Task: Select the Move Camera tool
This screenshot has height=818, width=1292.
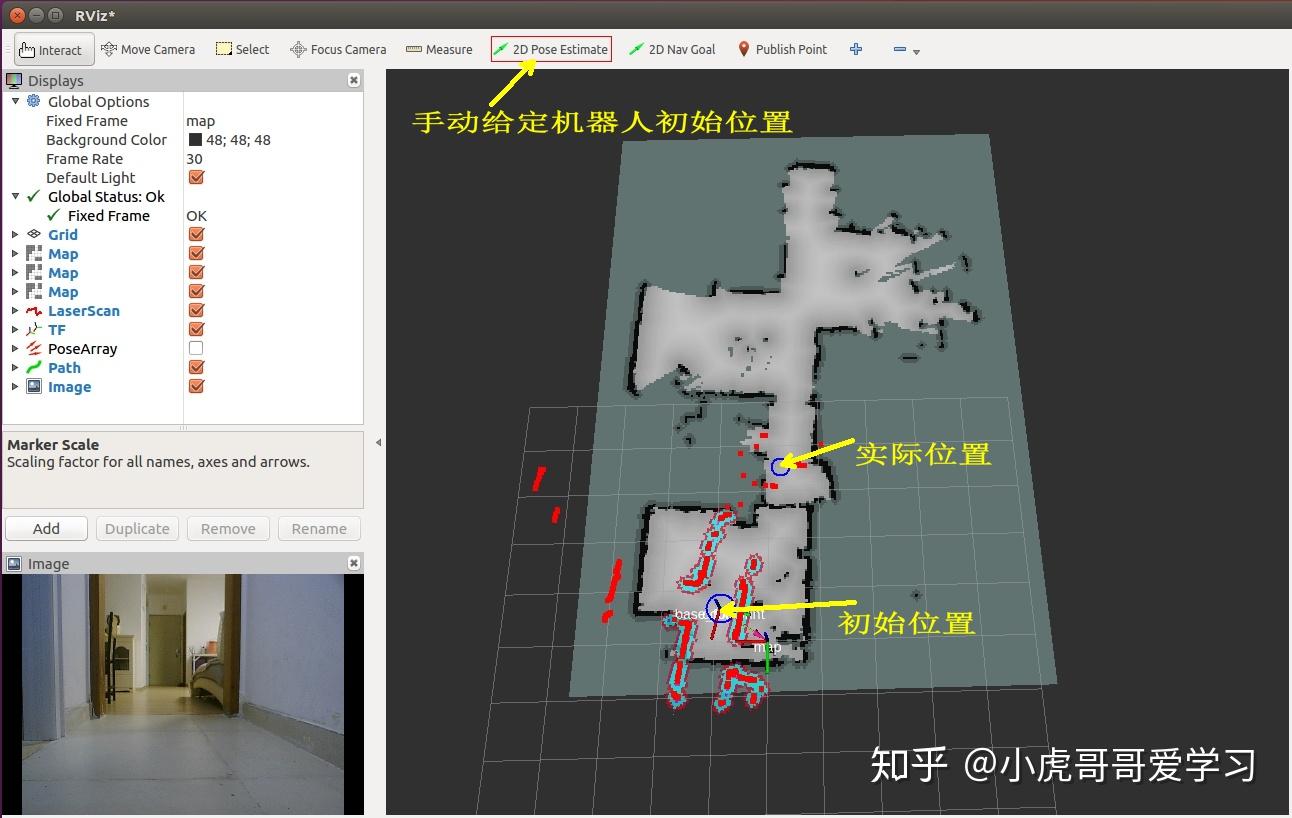Action: 148,48
